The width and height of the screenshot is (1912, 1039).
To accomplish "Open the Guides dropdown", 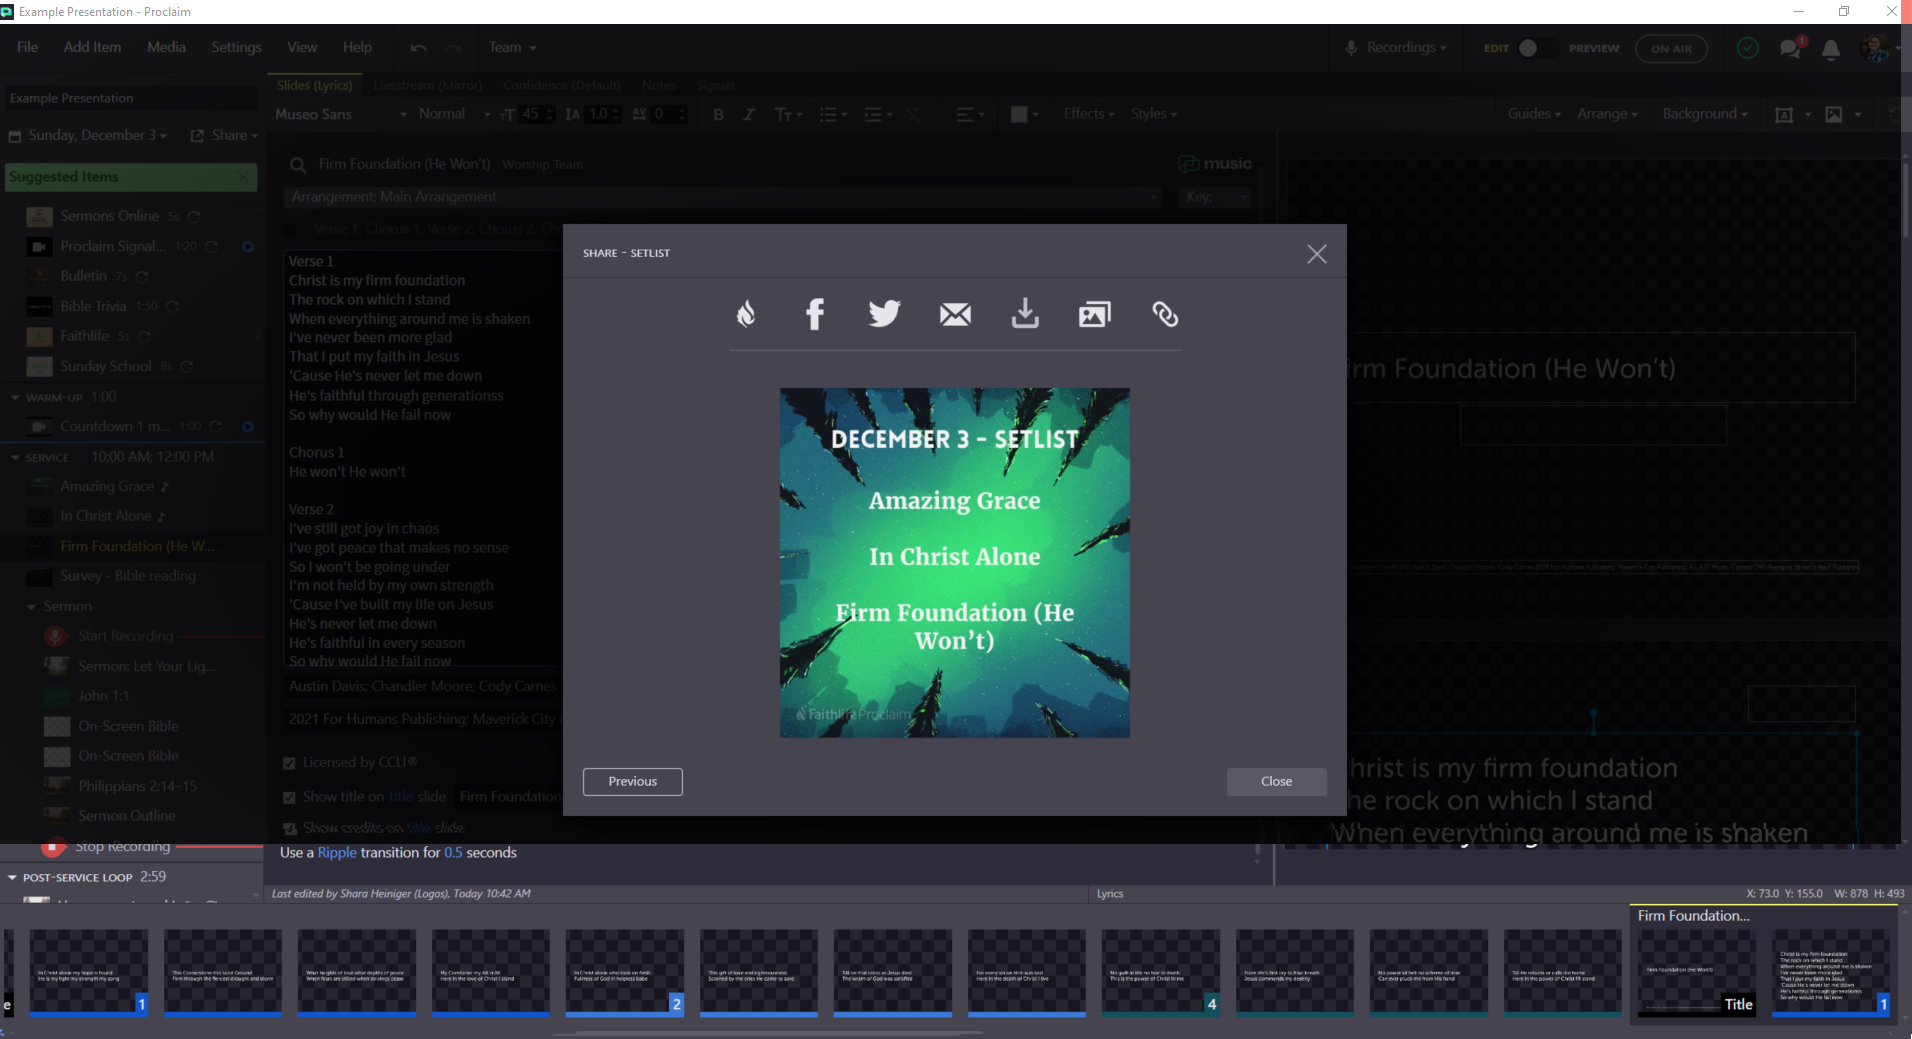I will tap(1534, 114).
